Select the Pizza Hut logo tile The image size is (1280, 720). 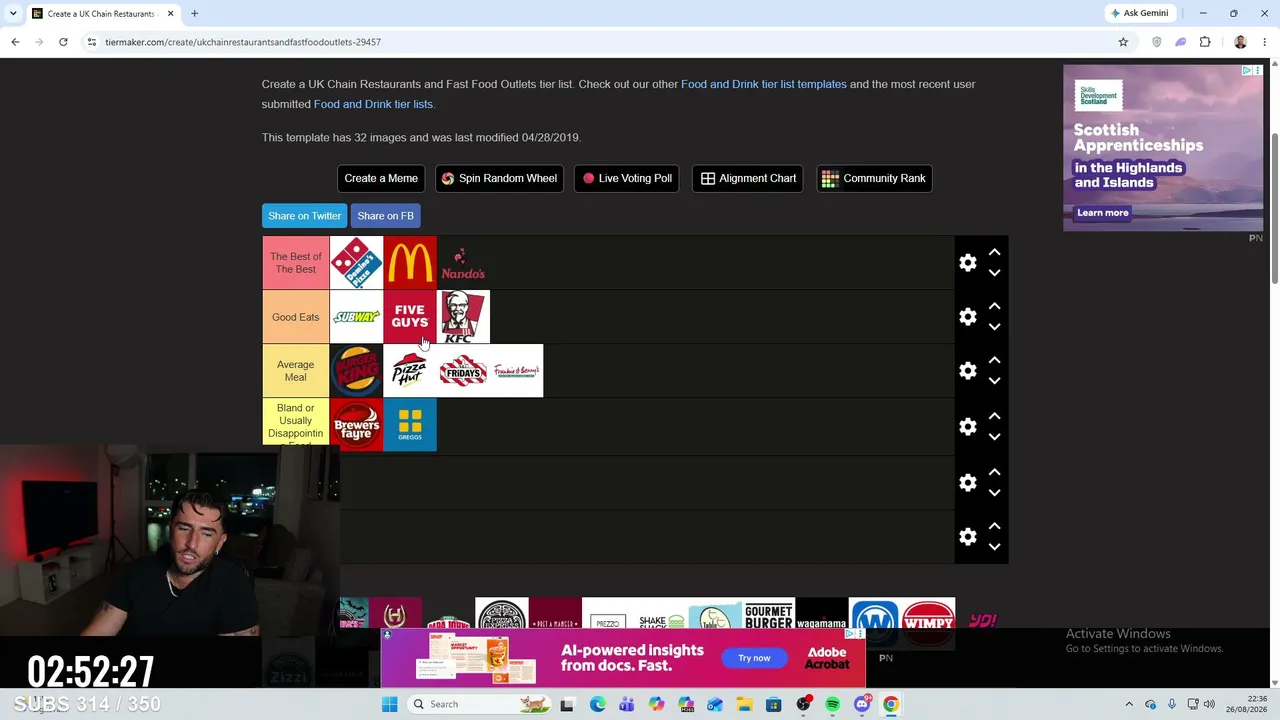[x=410, y=371]
